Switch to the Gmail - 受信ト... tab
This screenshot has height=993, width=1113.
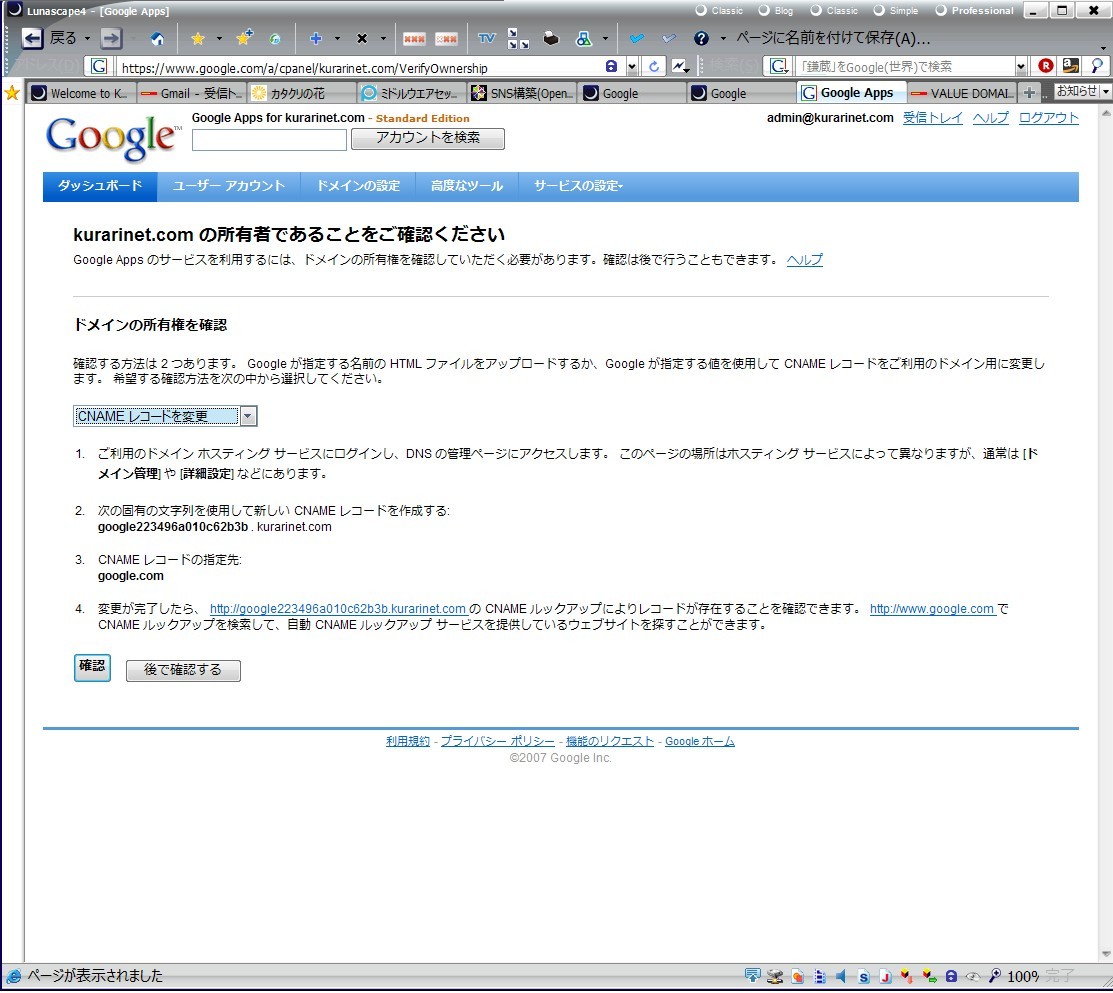pyautogui.click(x=192, y=93)
